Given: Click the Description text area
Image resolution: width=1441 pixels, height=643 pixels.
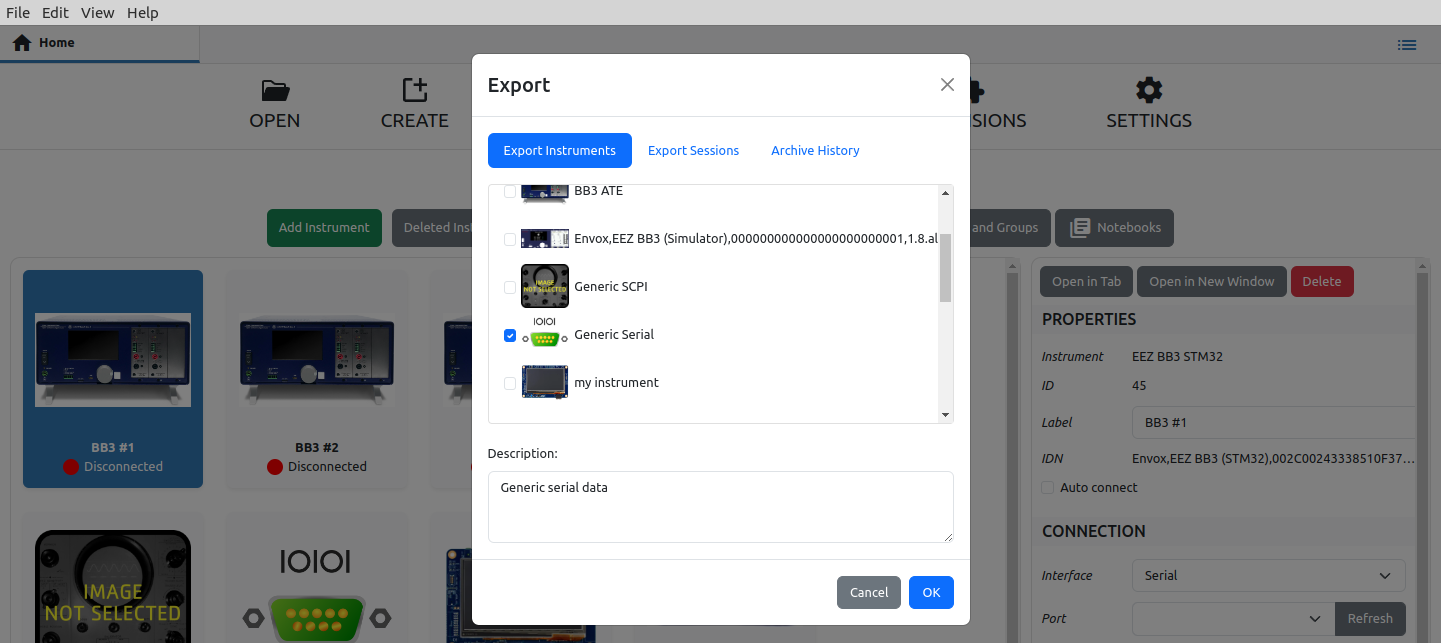Looking at the screenshot, I should tap(720, 507).
